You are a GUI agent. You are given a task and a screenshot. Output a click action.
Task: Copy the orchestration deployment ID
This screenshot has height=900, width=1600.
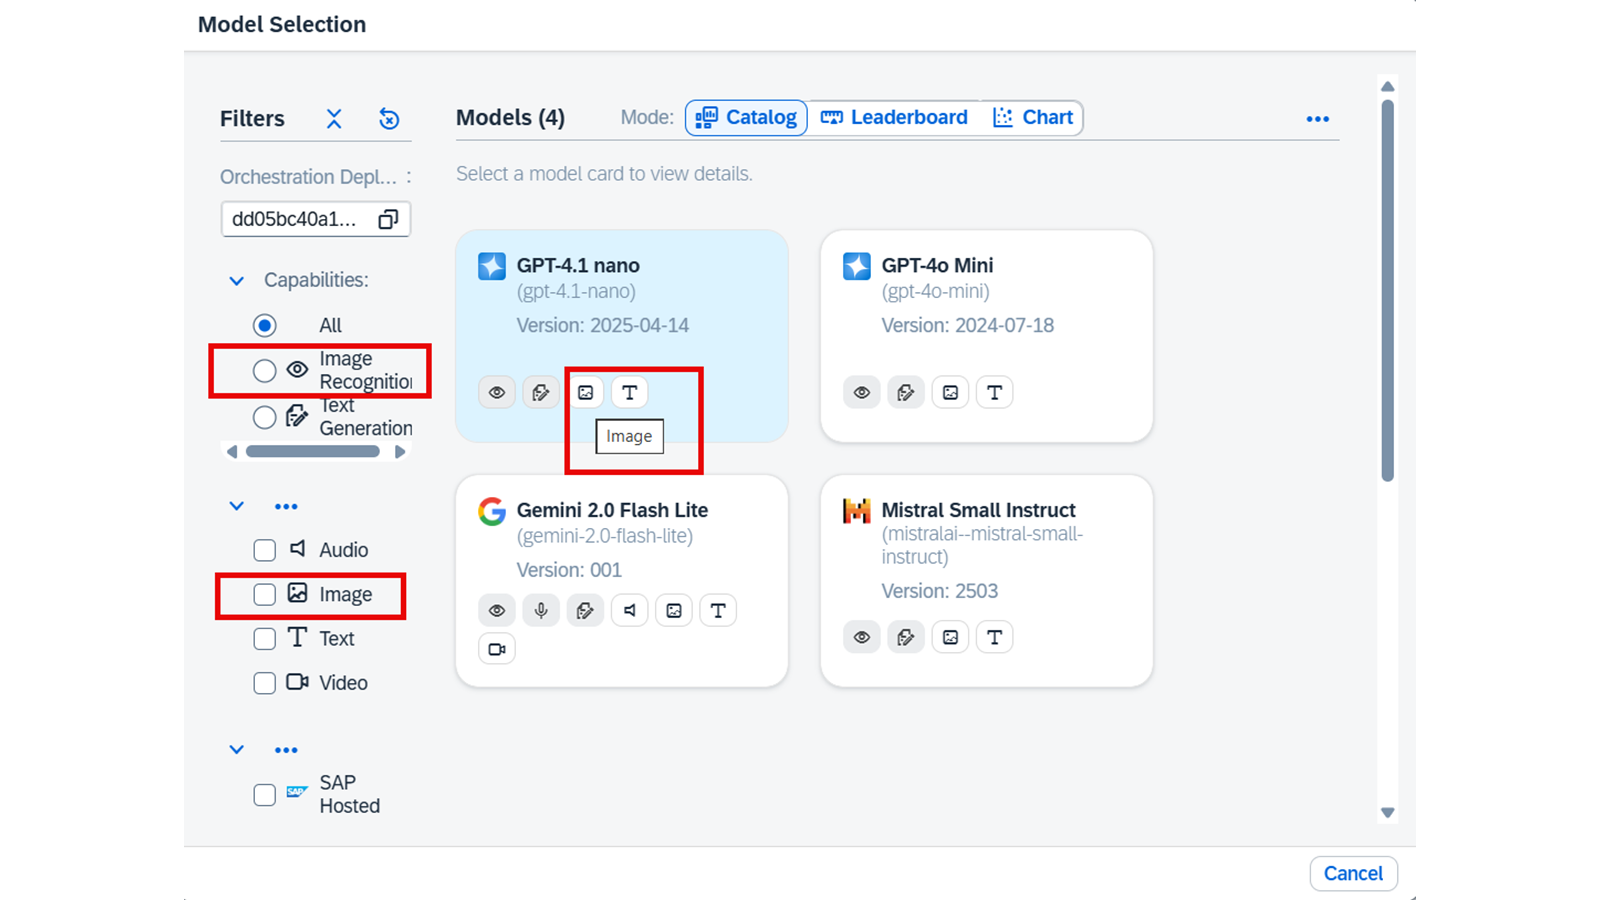(388, 219)
